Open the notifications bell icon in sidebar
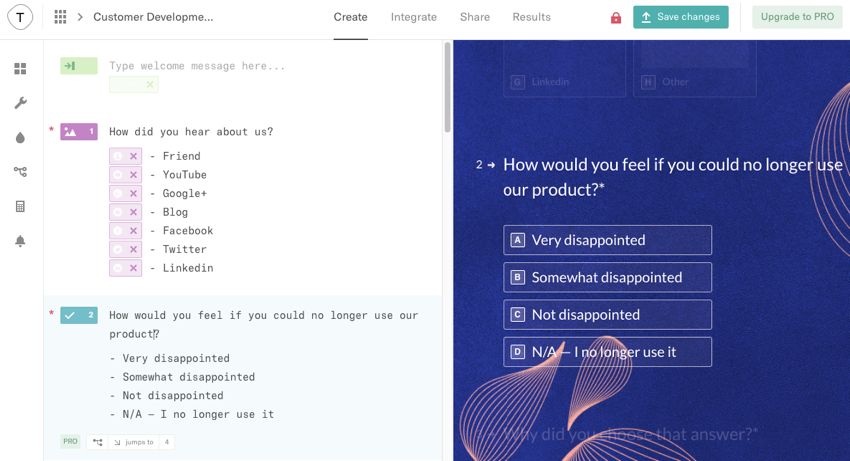 20,241
